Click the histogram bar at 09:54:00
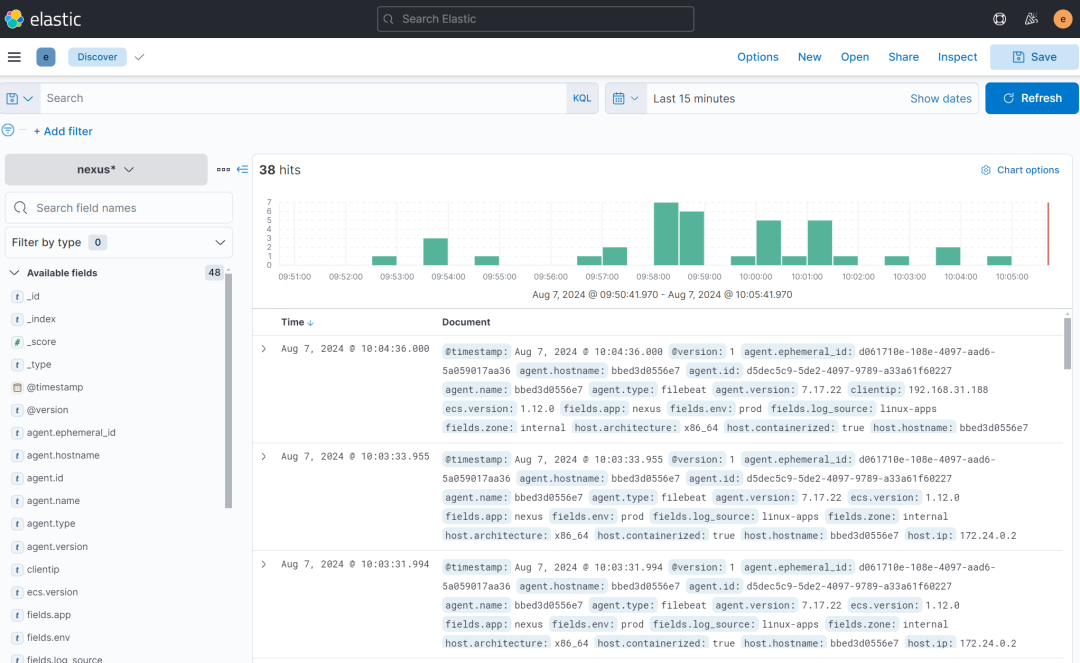 click(435, 252)
